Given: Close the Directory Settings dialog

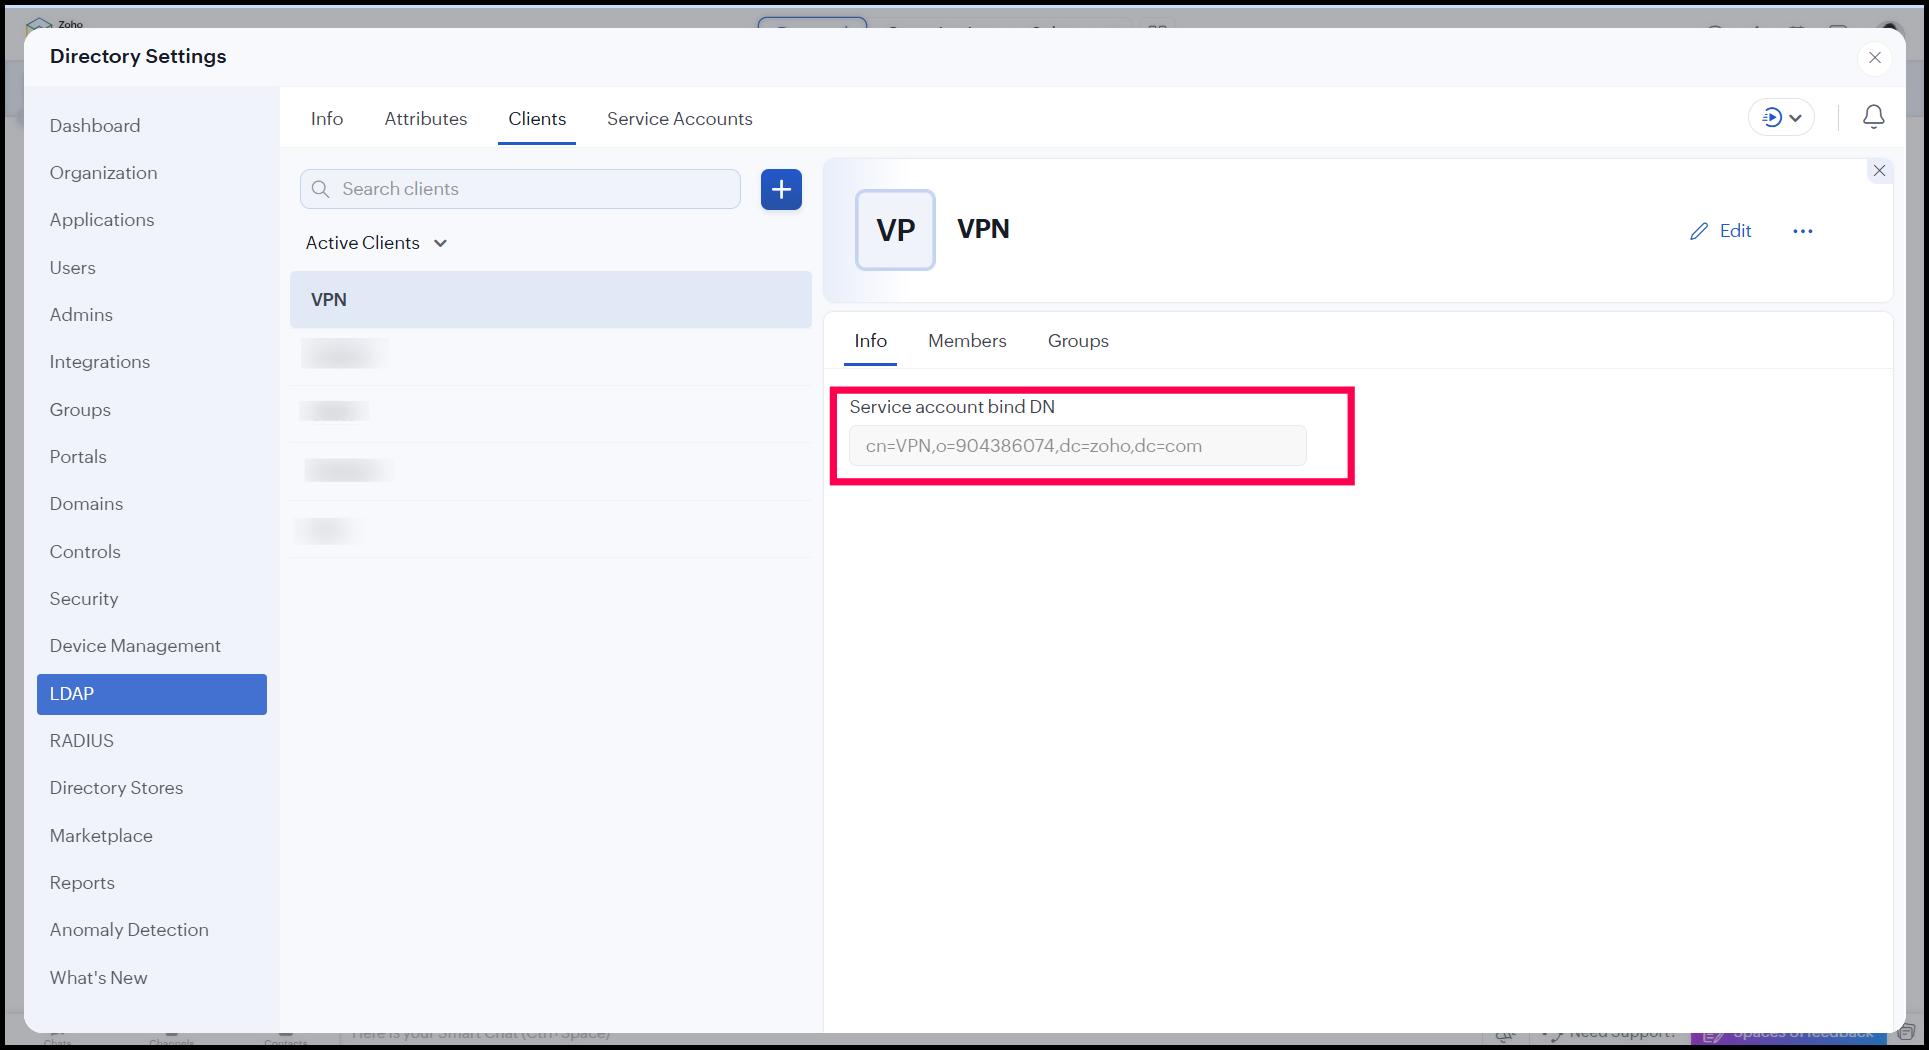Looking at the screenshot, I should [1875, 58].
